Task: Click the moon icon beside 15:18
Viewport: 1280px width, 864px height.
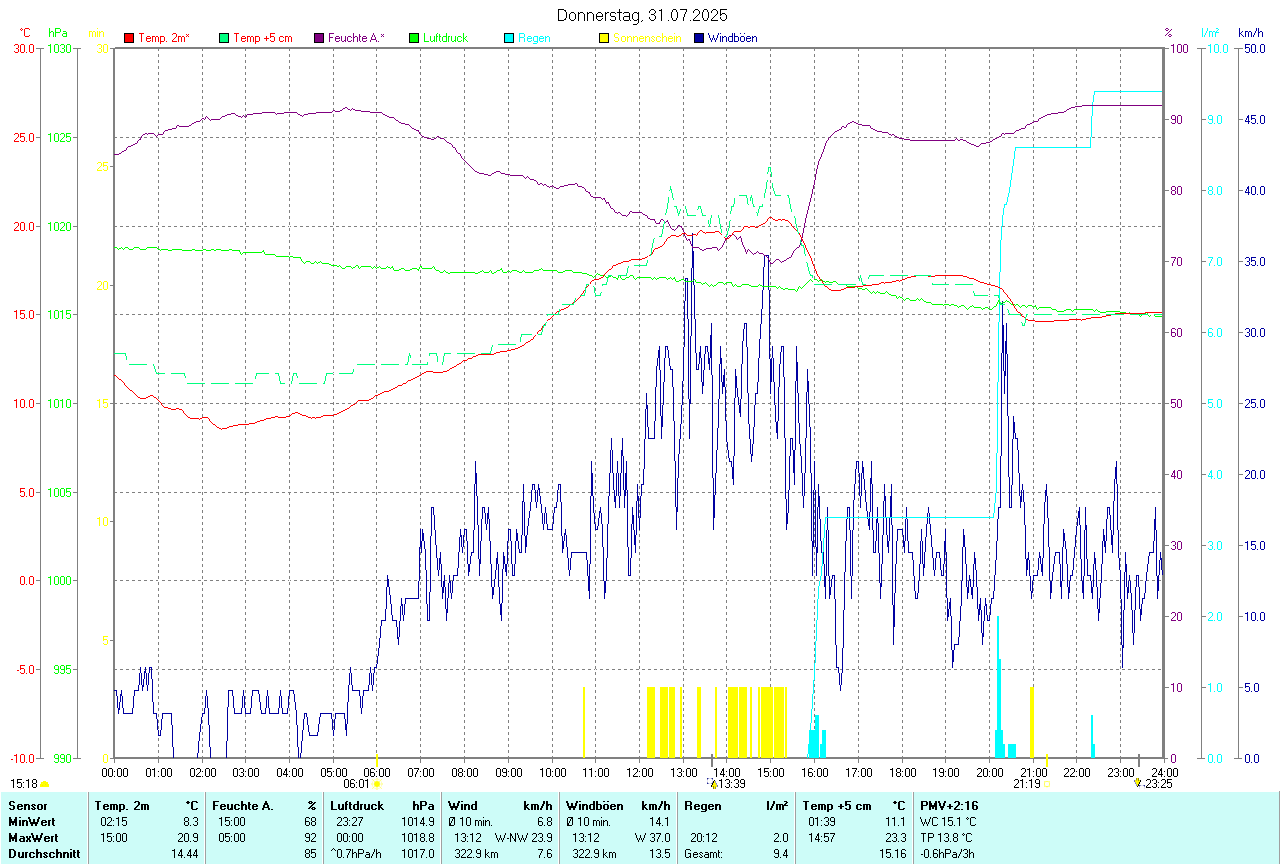Action: click(44, 785)
